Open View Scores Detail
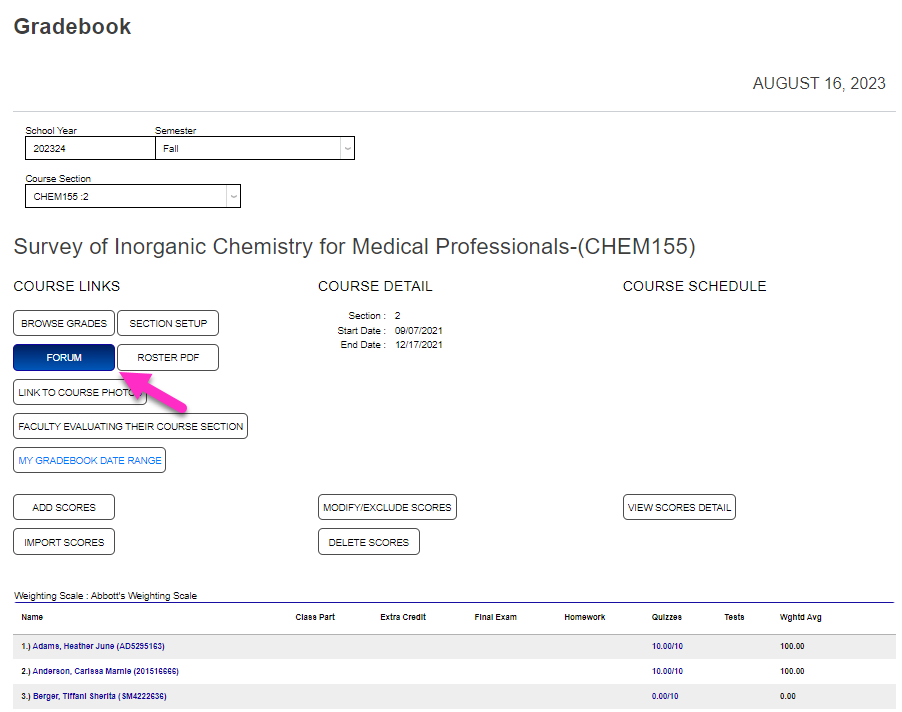 click(x=679, y=507)
